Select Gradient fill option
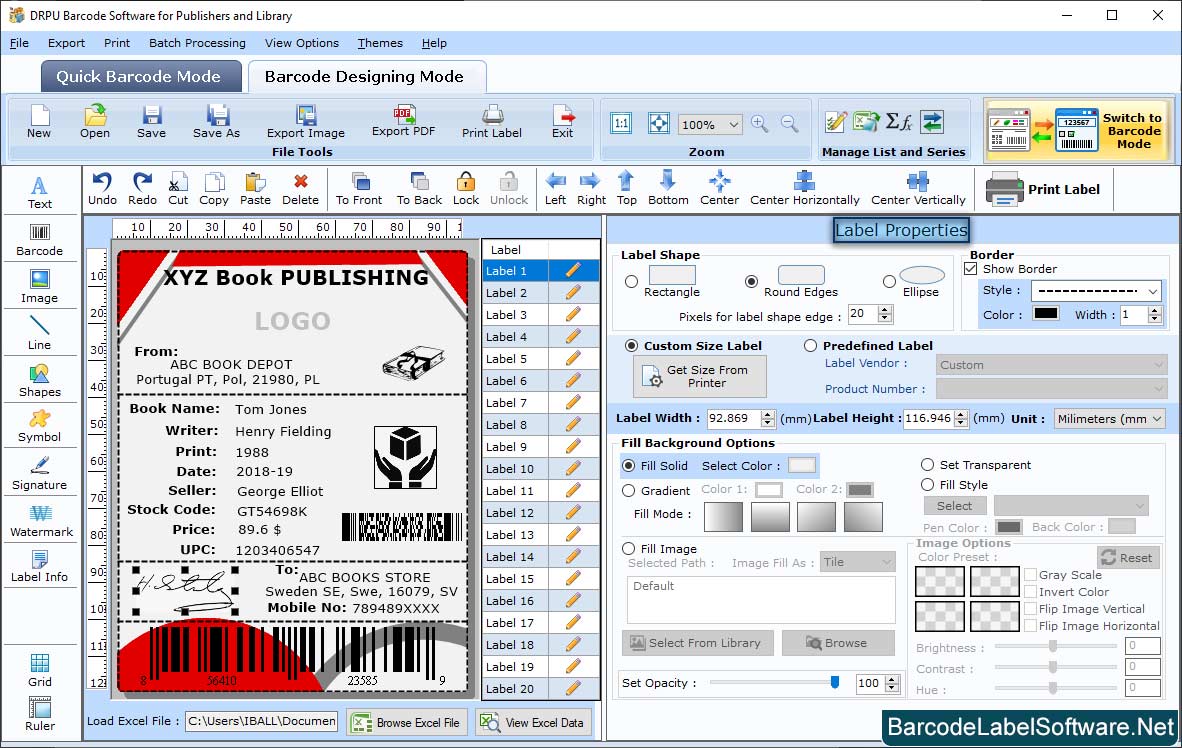This screenshot has width=1182, height=748. [629, 490]
